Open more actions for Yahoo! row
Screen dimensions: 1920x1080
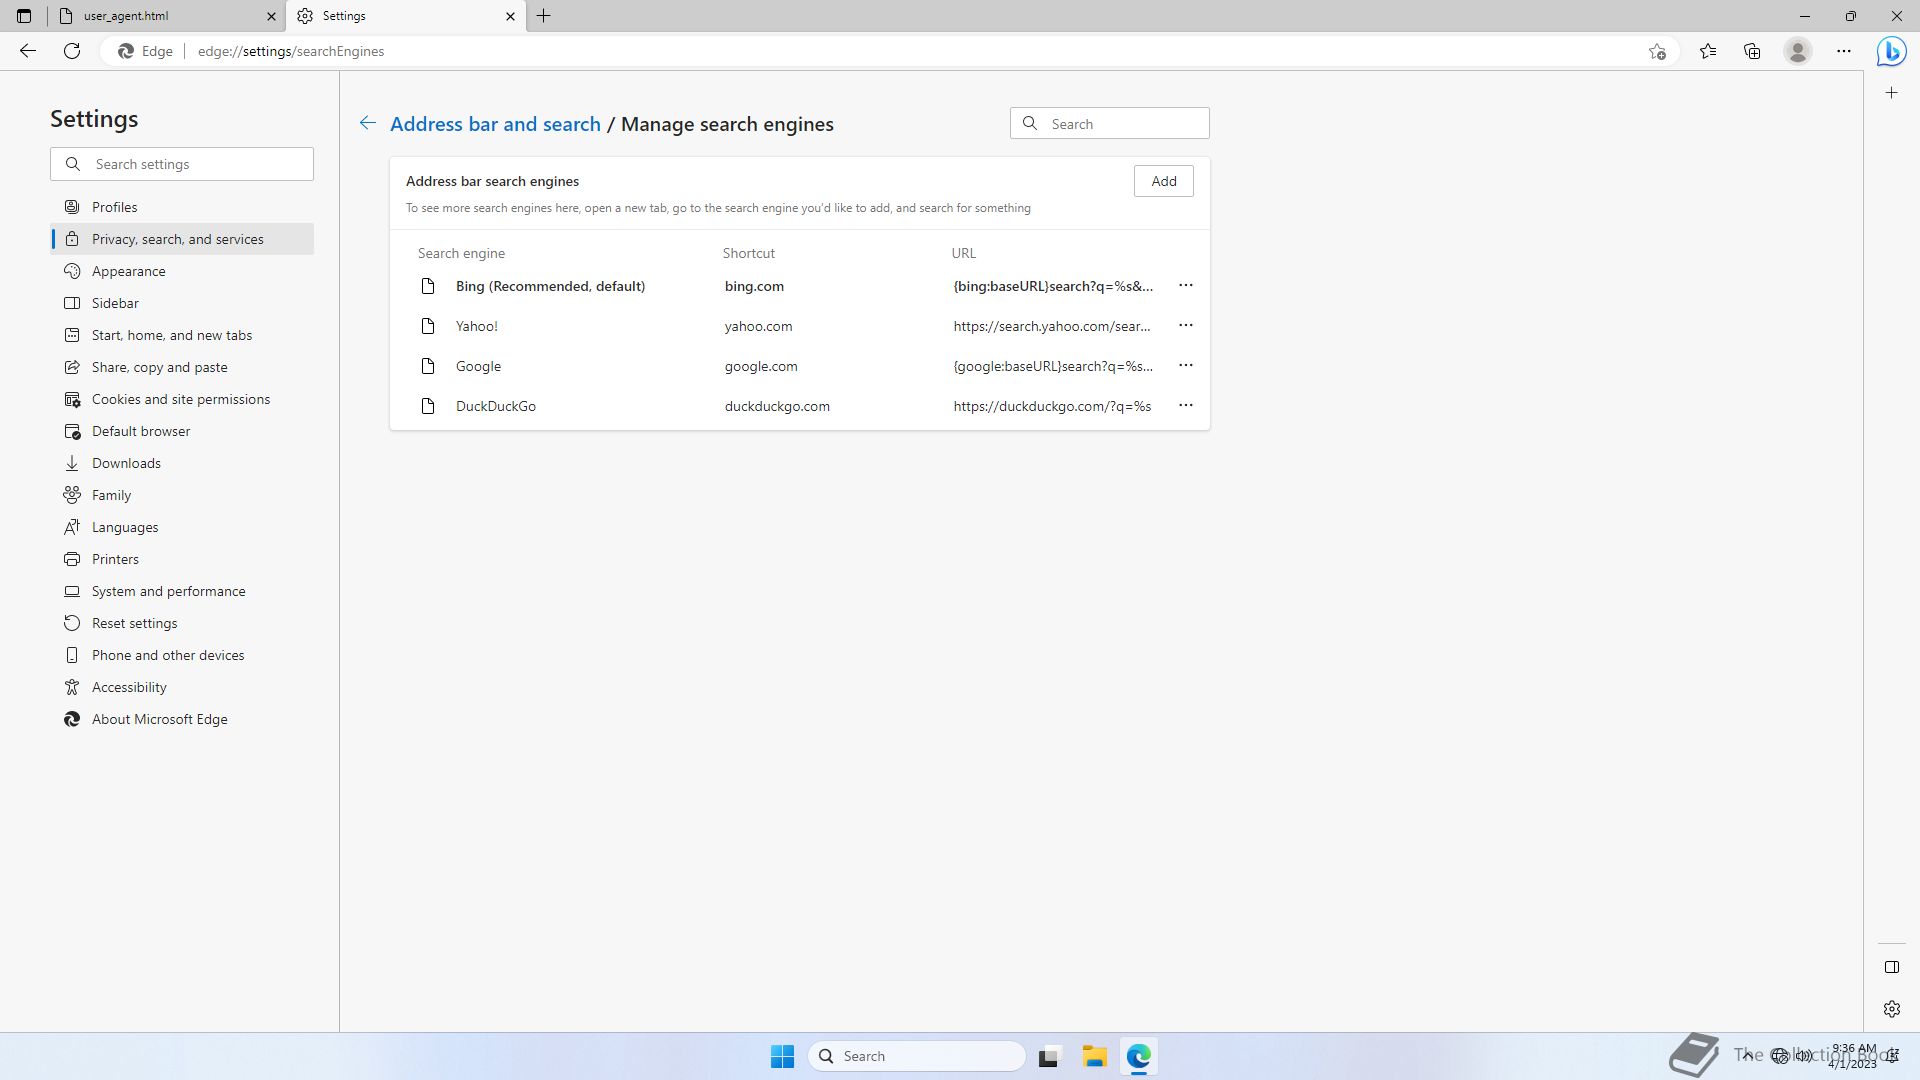1185,326
